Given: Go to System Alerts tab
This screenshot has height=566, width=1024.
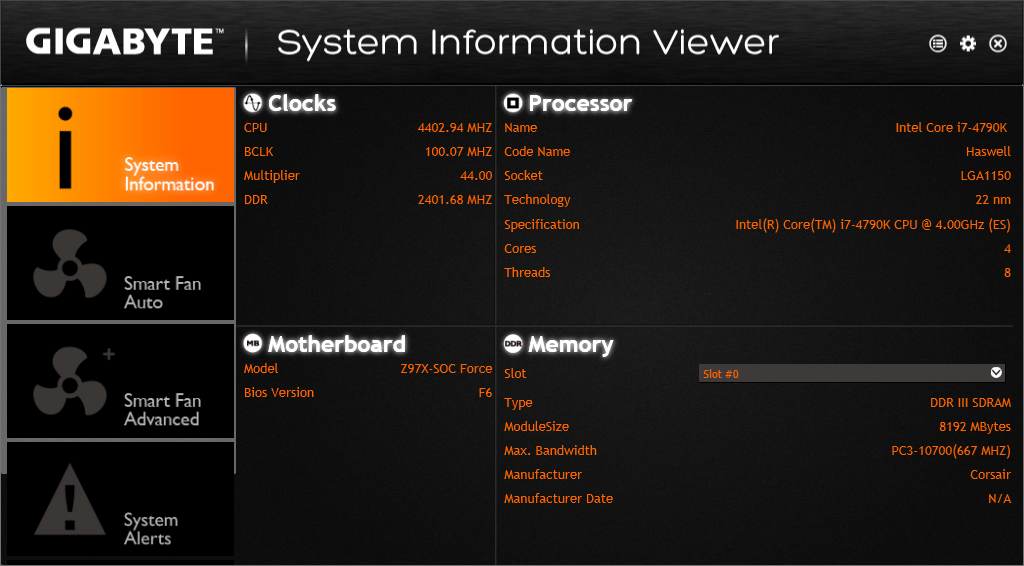Looking at the screenshot, I should coord(120,499).
